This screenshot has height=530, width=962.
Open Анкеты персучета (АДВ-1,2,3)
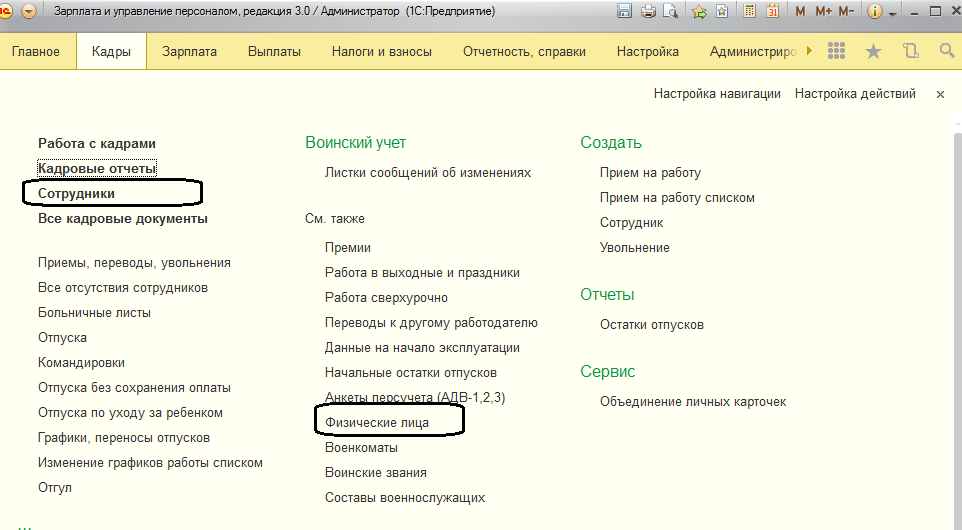point(415,398)
